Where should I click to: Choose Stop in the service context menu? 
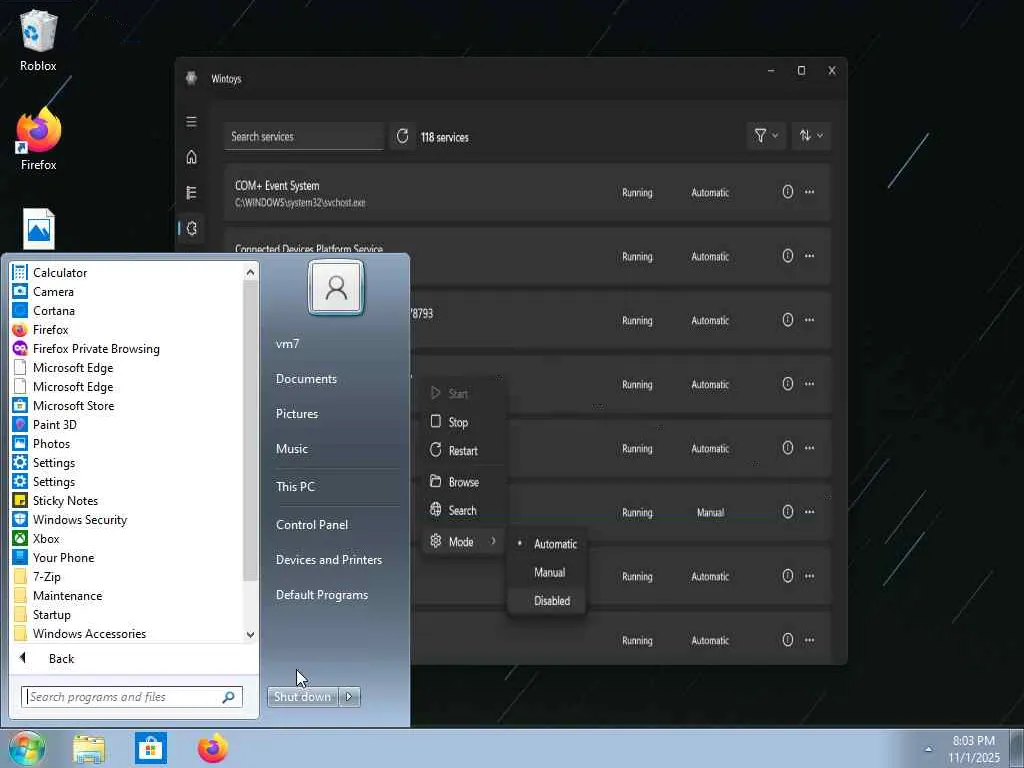(464, 423)
